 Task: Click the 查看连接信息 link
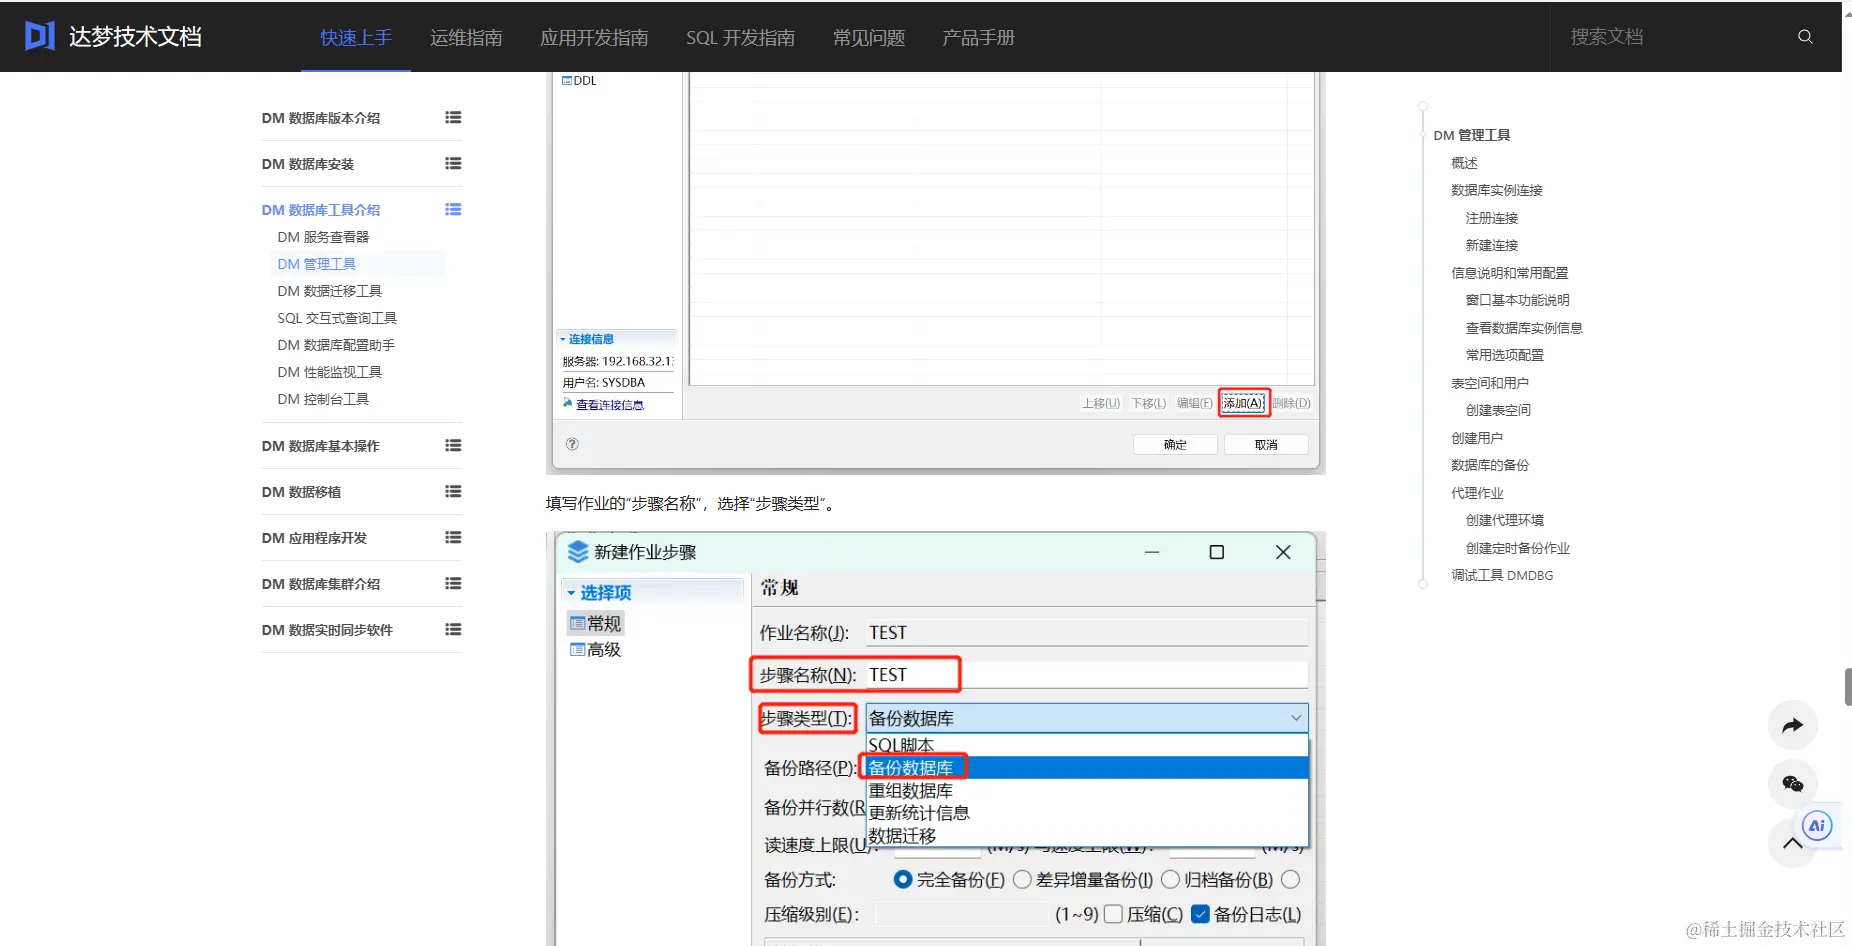pyautogui.click(x=610, y=405)
